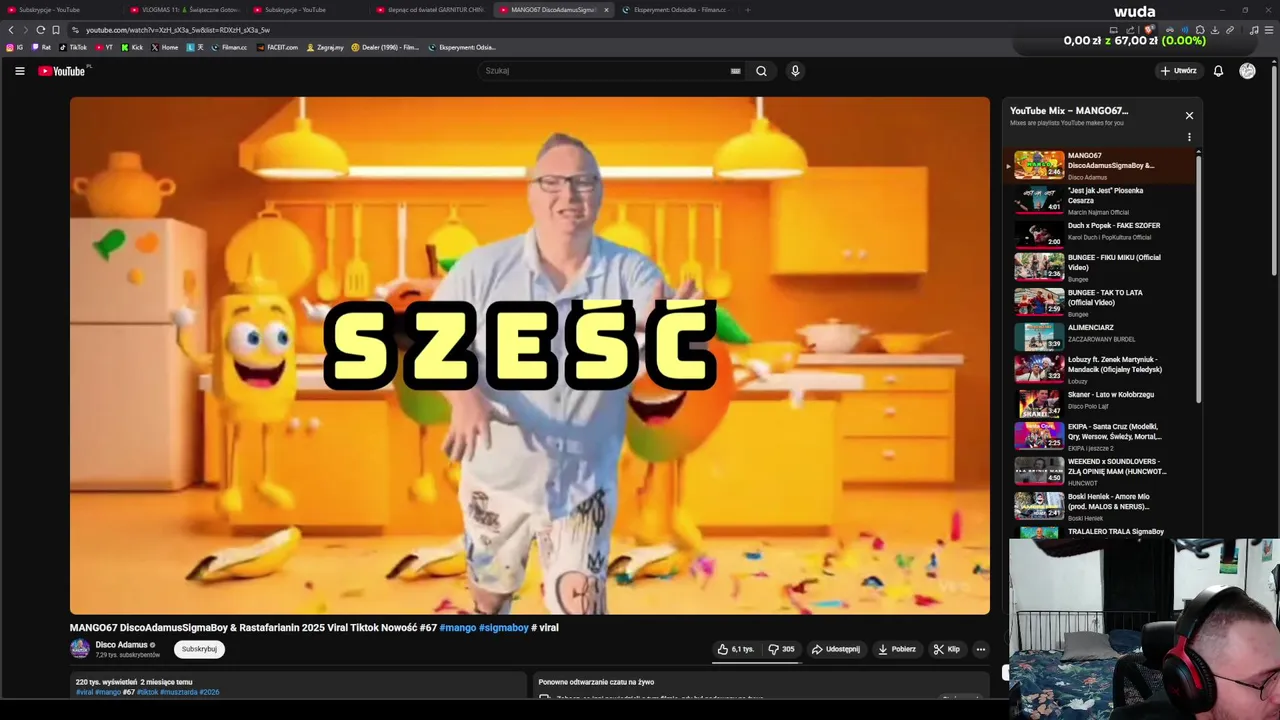Play Skaner - Lato w Kołobrzegu

pyautogui.click(x=1100, y=402)
